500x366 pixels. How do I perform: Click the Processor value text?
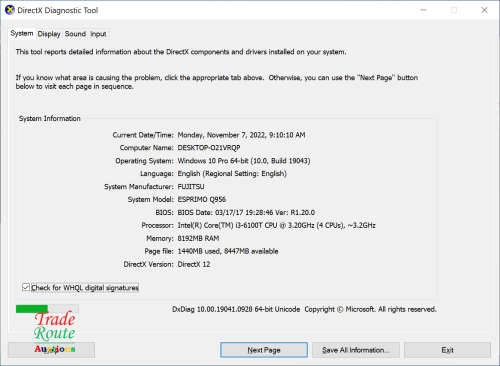click(x=276, y=225)
